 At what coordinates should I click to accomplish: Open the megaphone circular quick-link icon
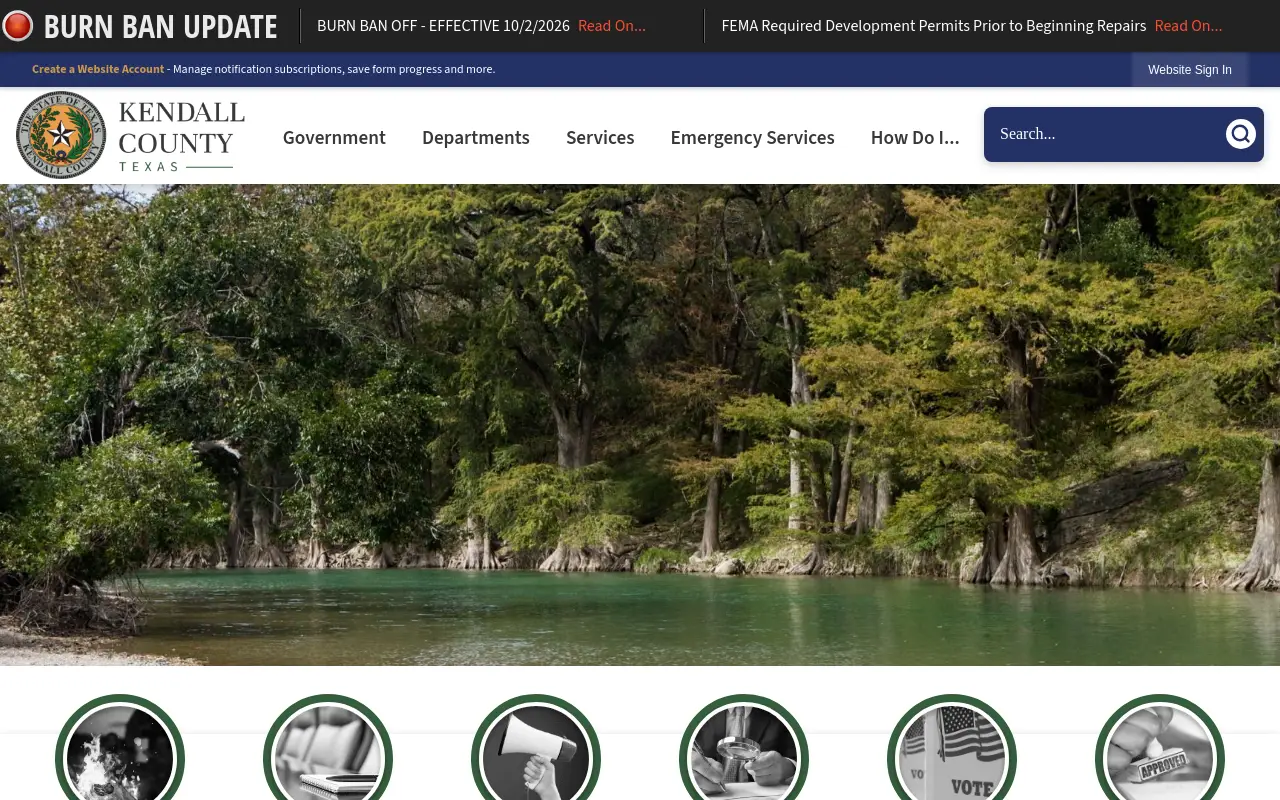coord(536,747)
